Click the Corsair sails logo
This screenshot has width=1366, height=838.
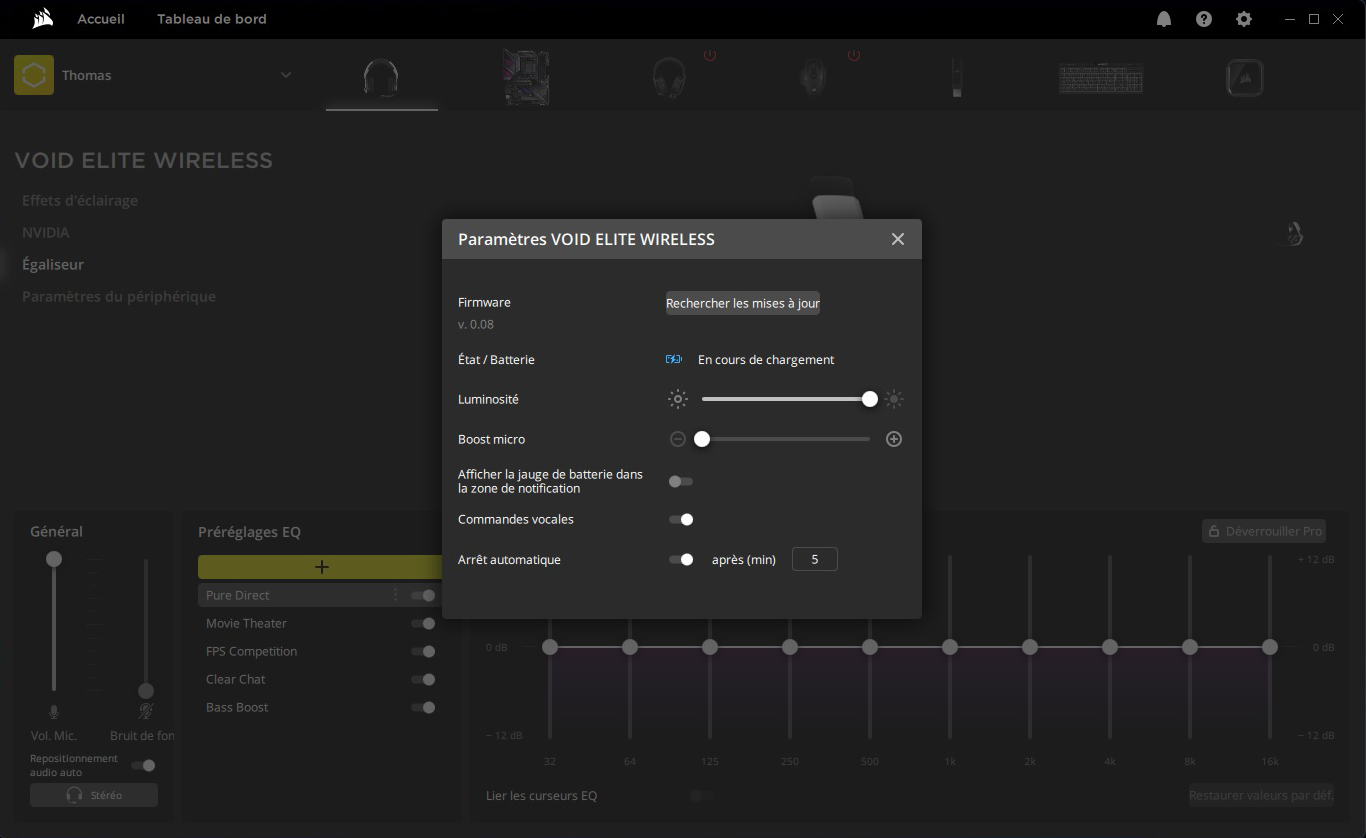tap(42, 18)
